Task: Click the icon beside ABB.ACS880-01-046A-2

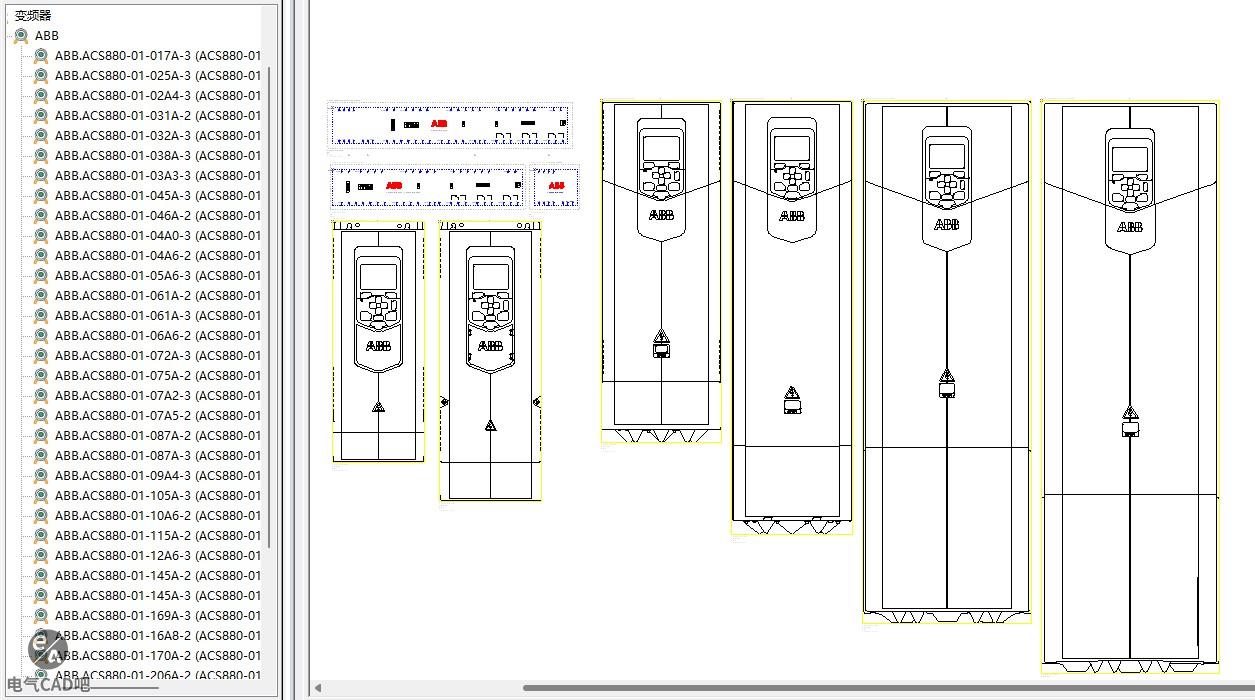Action: [41, 215]
